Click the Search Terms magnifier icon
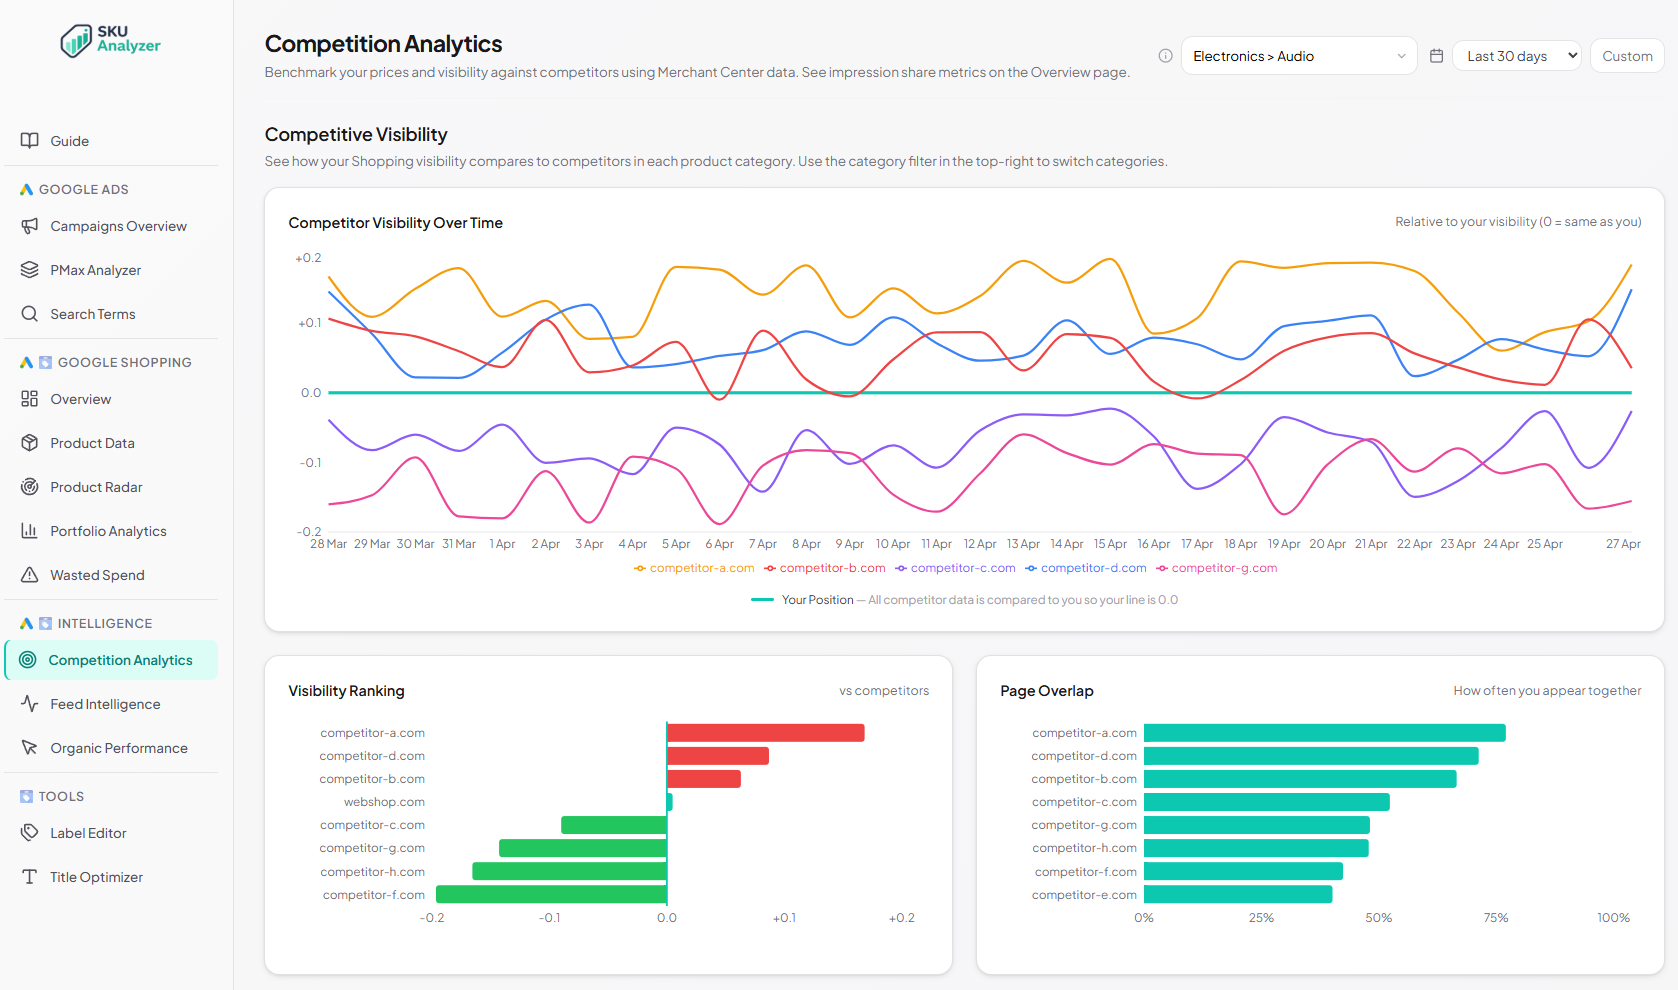The image size is (1678, 990). [x=30, y=313]
